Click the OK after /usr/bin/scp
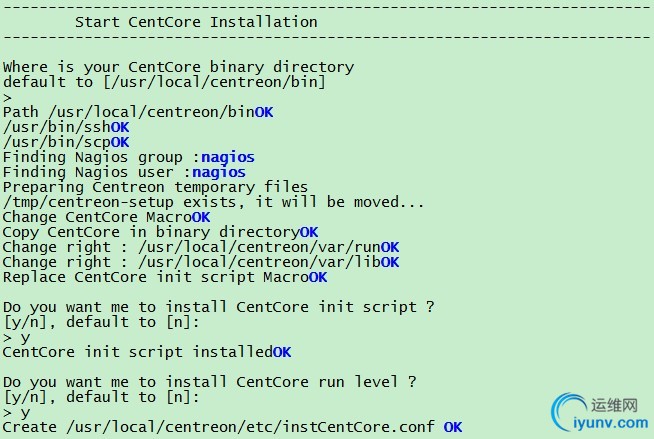Screen dimensions: 654x439 (x=120, y=142)
